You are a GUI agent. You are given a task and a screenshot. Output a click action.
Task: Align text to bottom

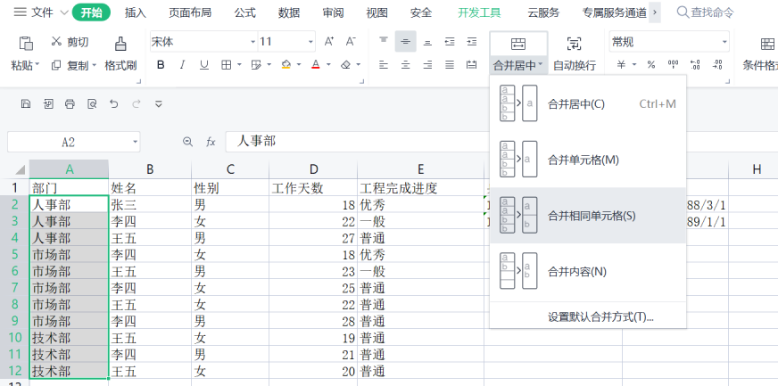(427, 42)
